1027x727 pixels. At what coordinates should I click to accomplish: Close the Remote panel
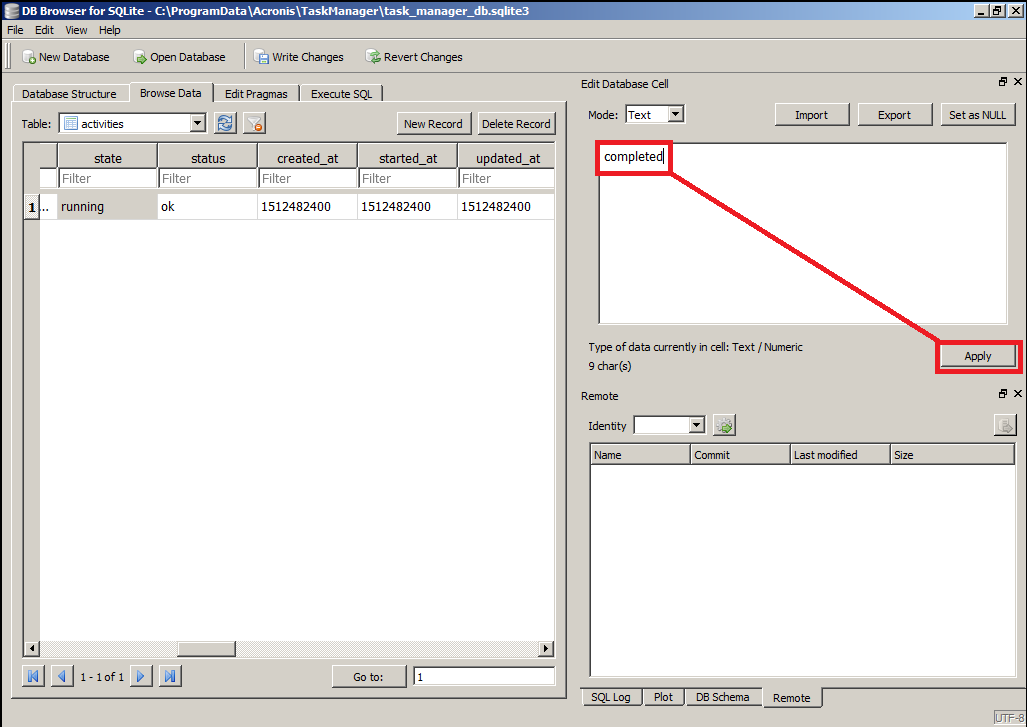1018,394
